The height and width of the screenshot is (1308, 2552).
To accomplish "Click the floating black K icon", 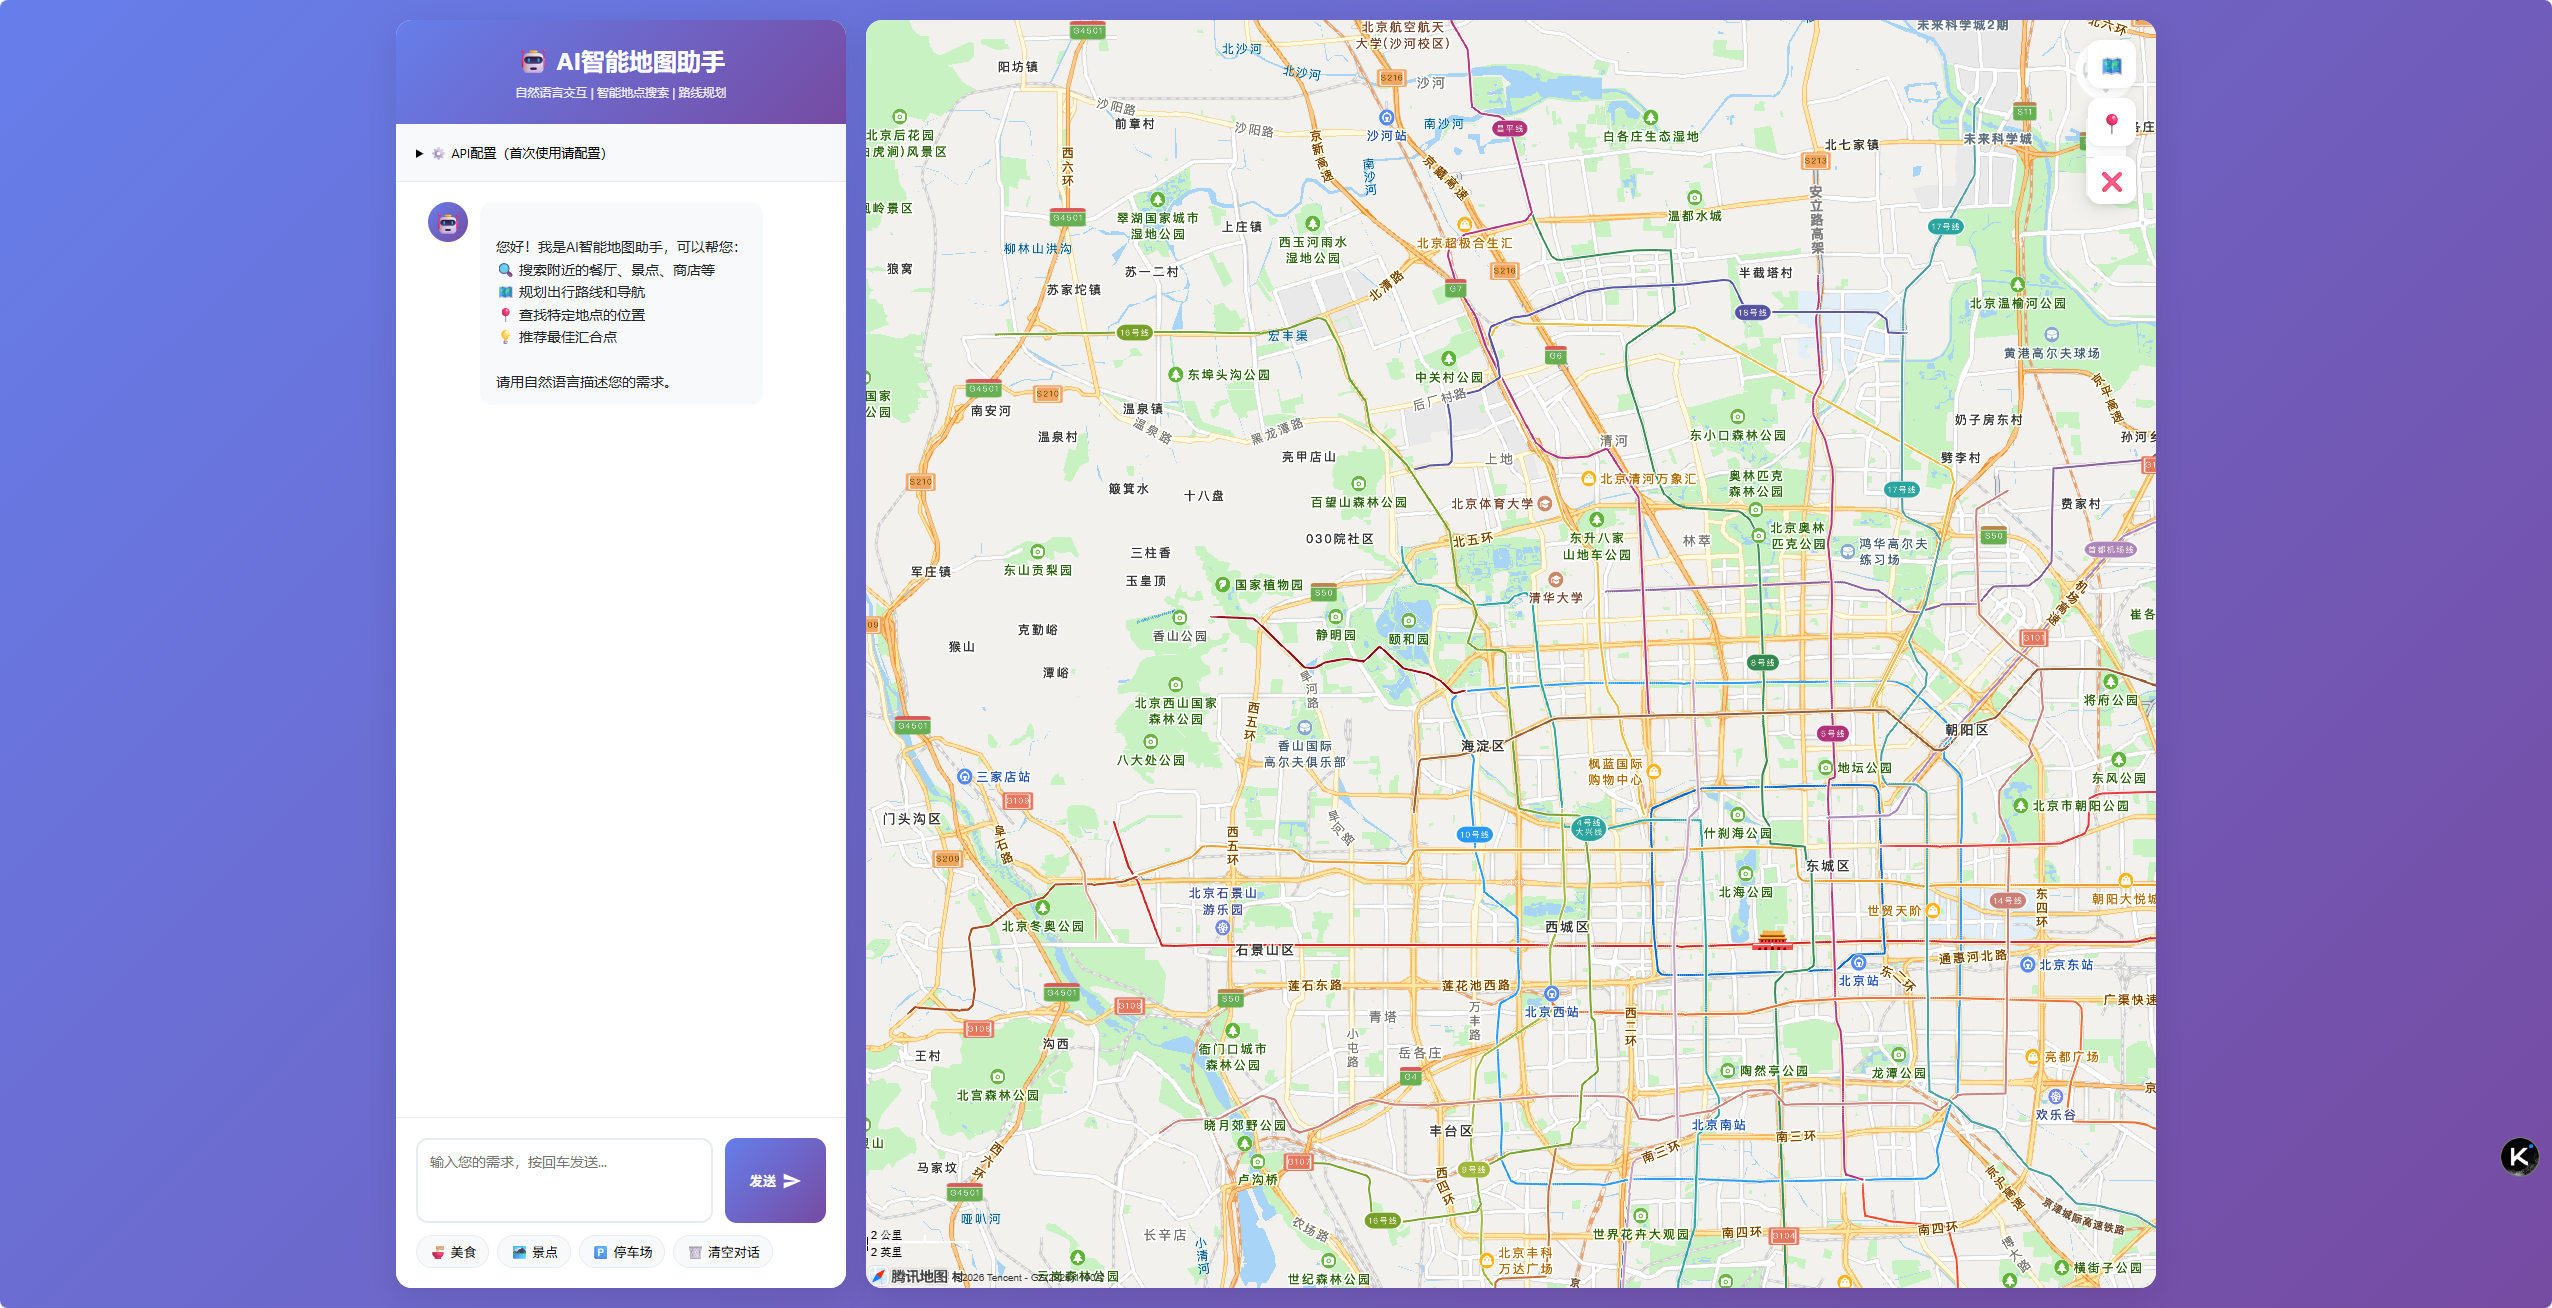I will point(2519,1157).
